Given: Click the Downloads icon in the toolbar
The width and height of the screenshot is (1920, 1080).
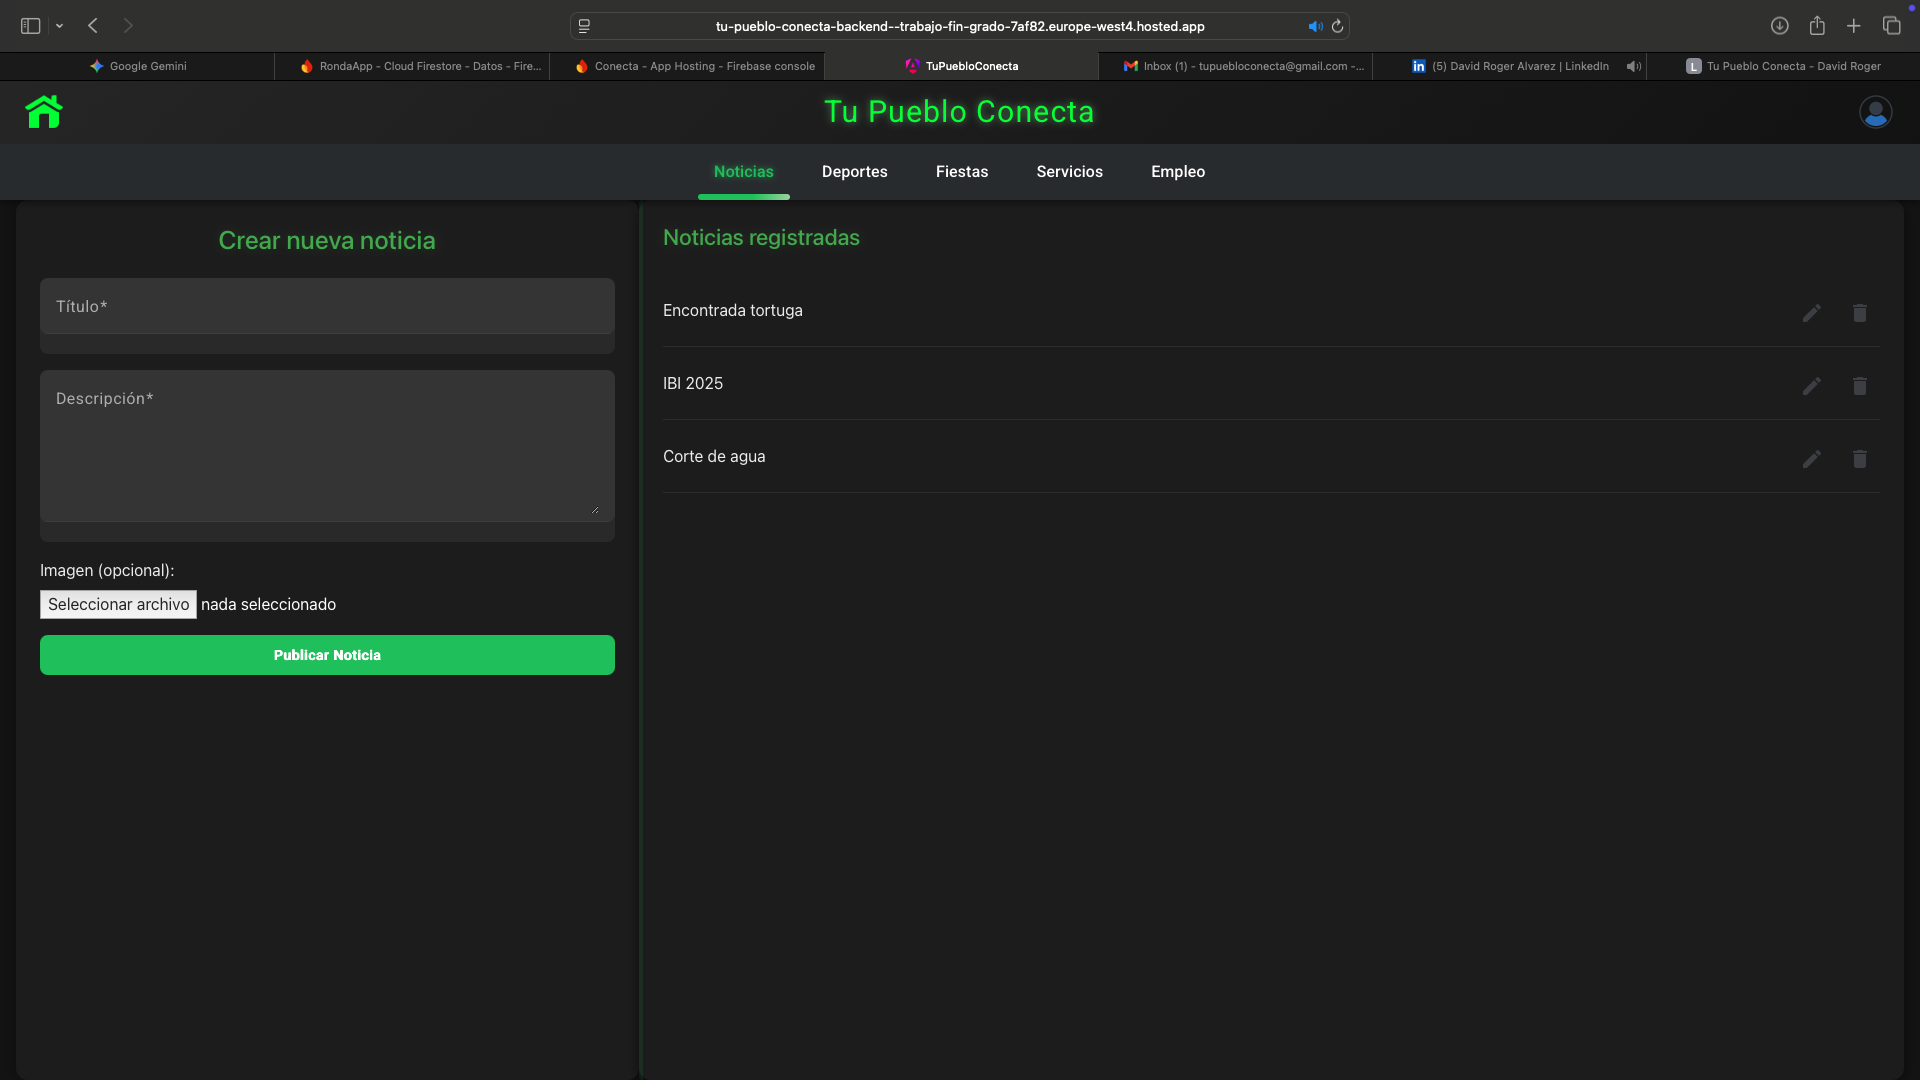Looking at the screenshot, I should pyautogui.click(x=1780, y=26).
